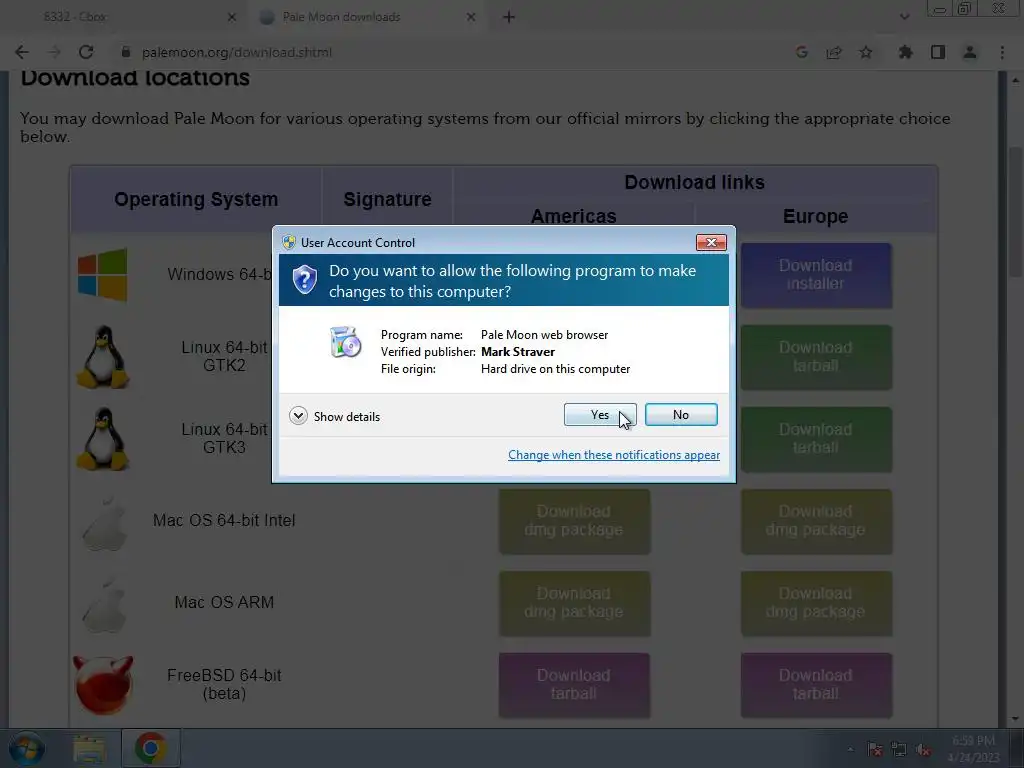Viewport: 1024px width, 768px height.
Task: Share this page icon
Action: click(834, 52)
